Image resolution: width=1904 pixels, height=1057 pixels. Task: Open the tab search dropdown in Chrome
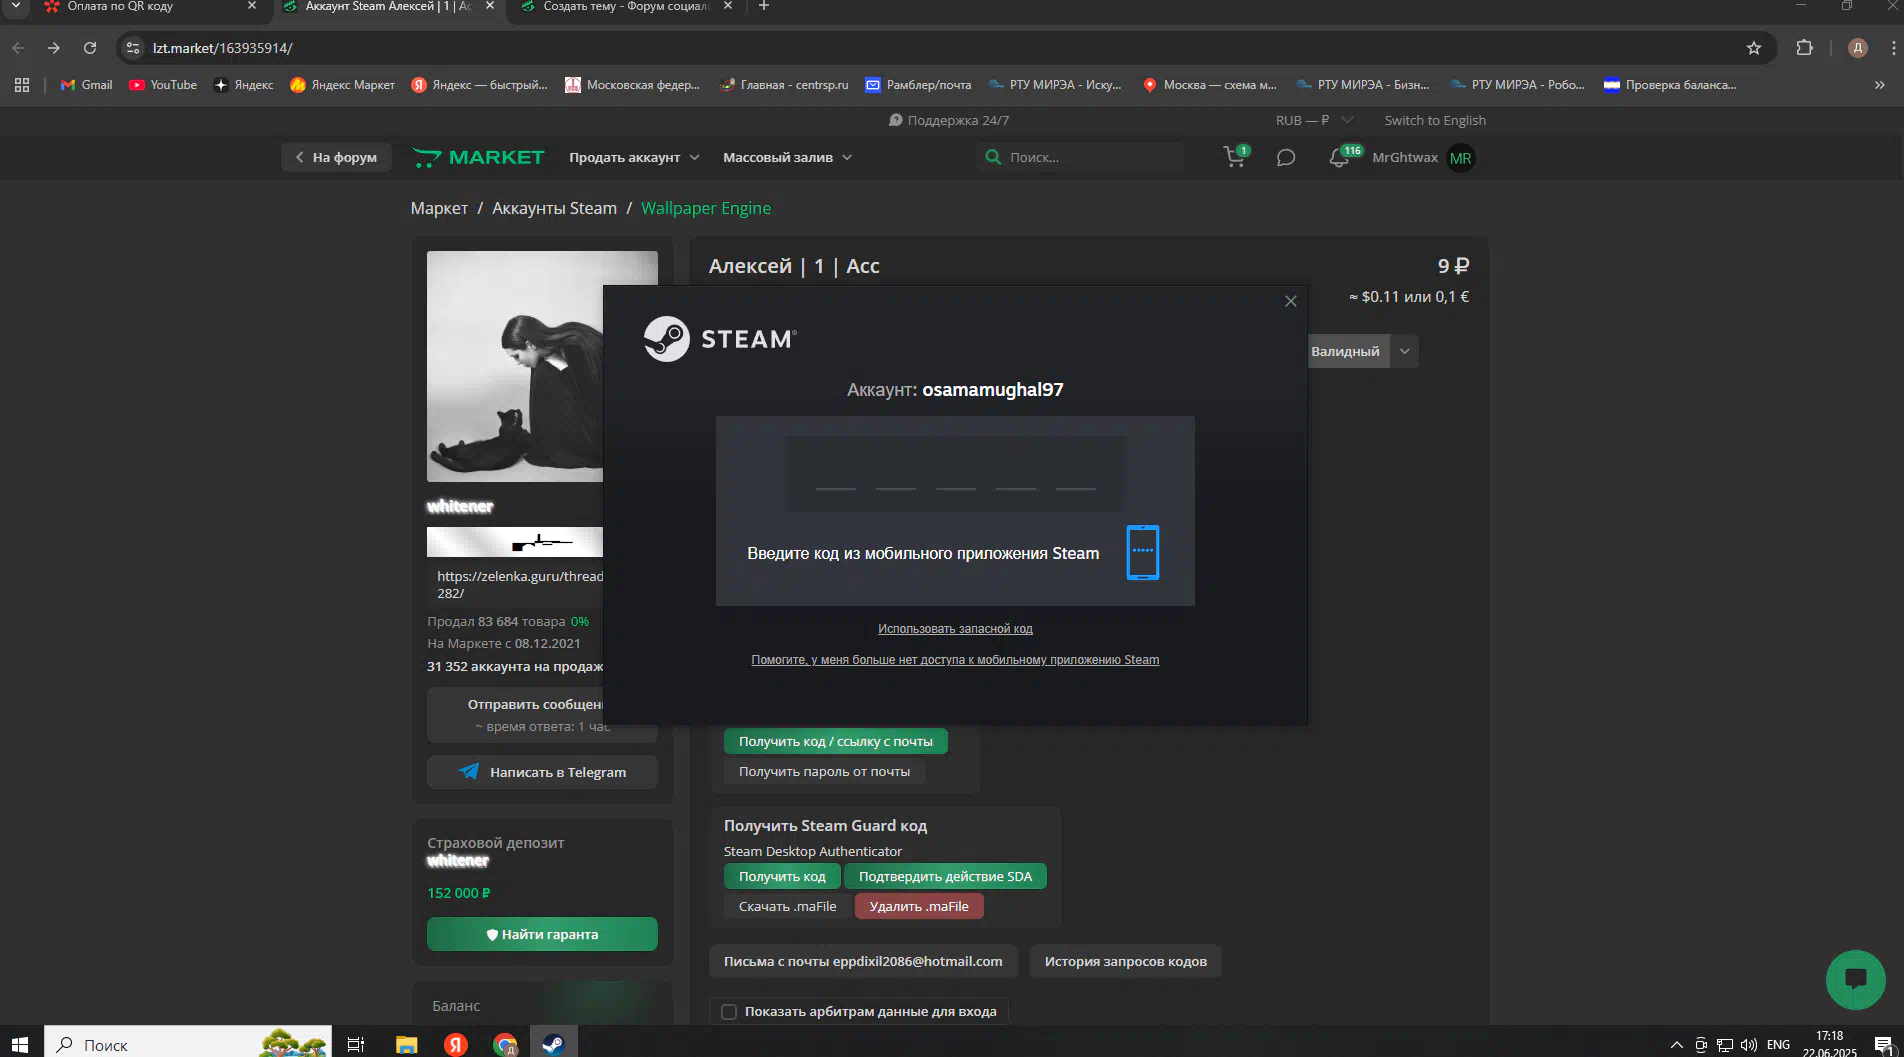point(15,6)
